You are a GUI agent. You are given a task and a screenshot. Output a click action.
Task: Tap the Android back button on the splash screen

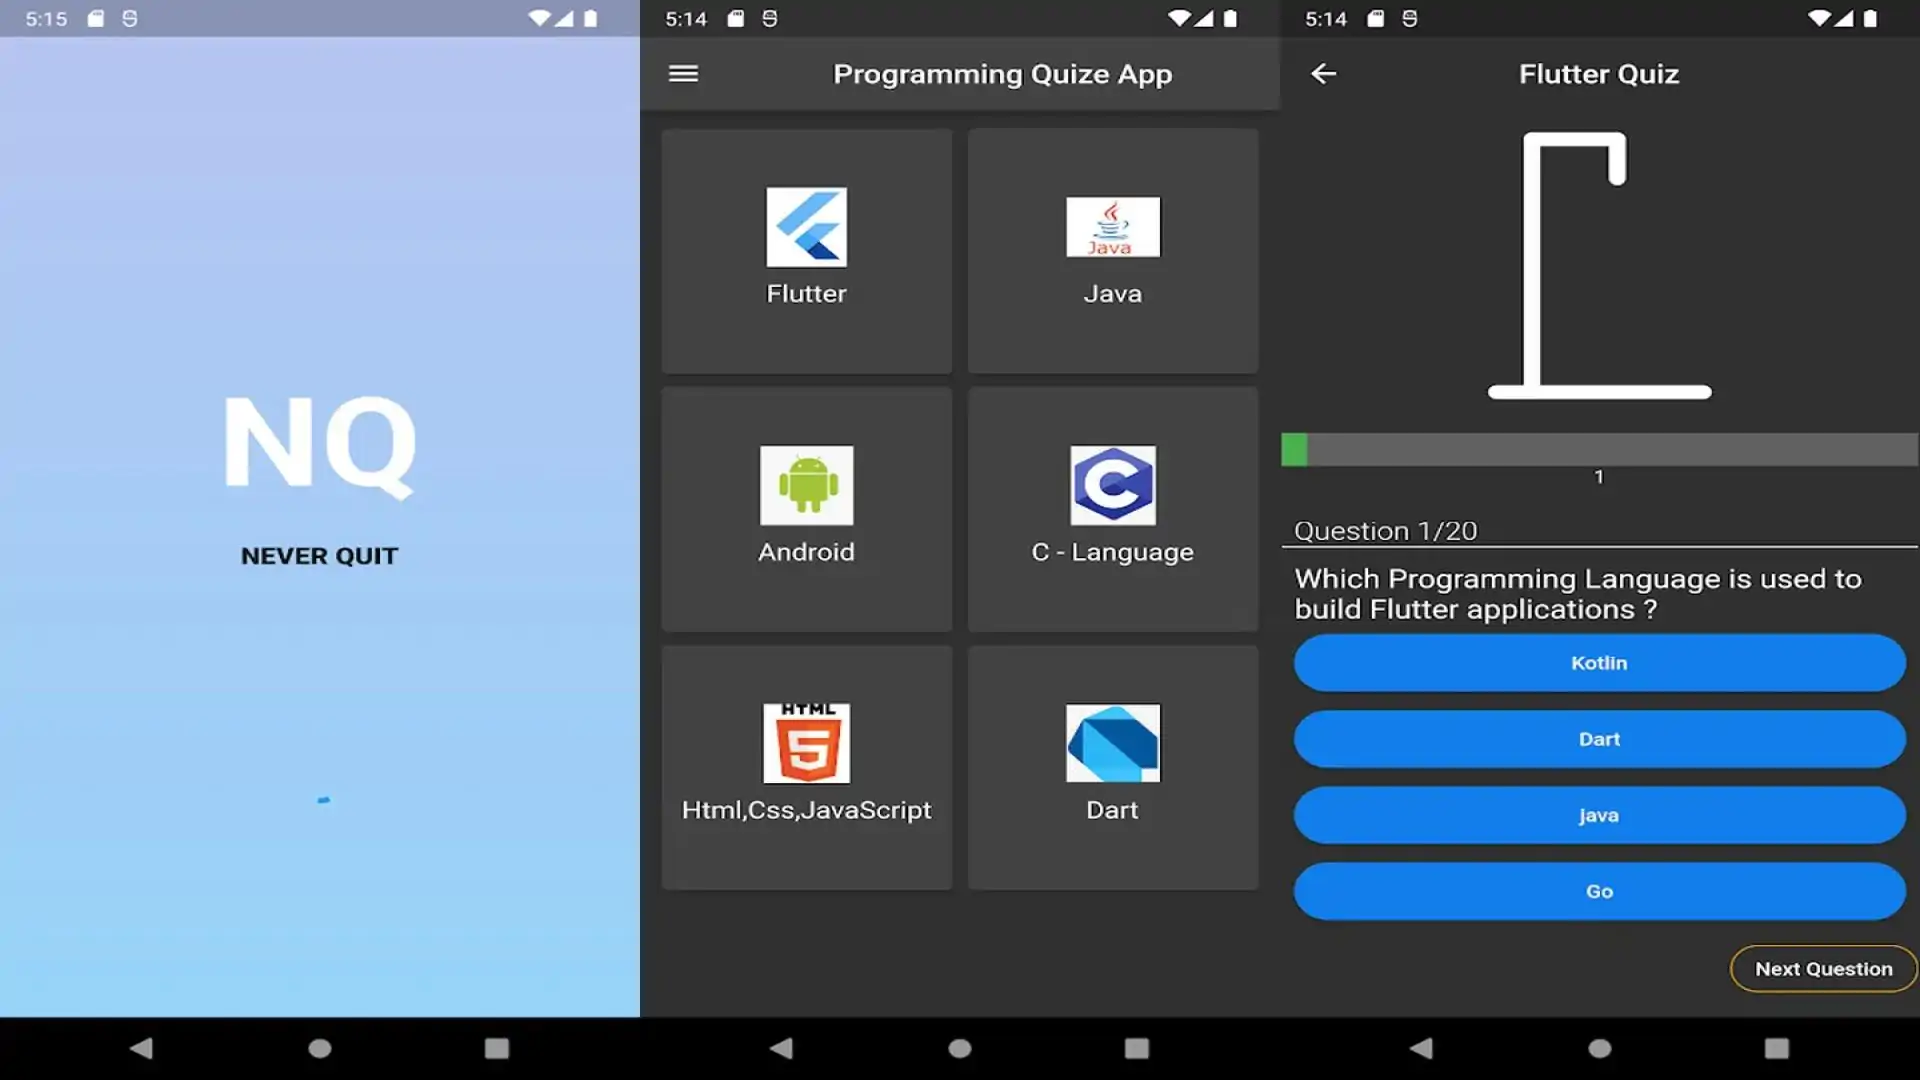(x=141, y=1048)
